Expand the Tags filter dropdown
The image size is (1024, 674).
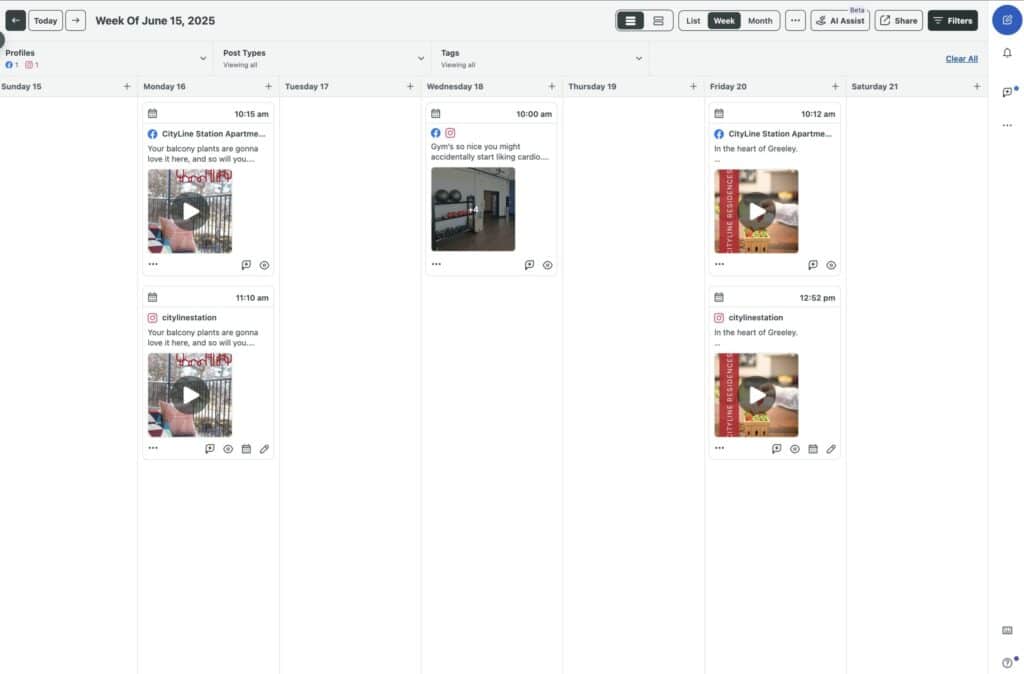[x=541, y=58]
